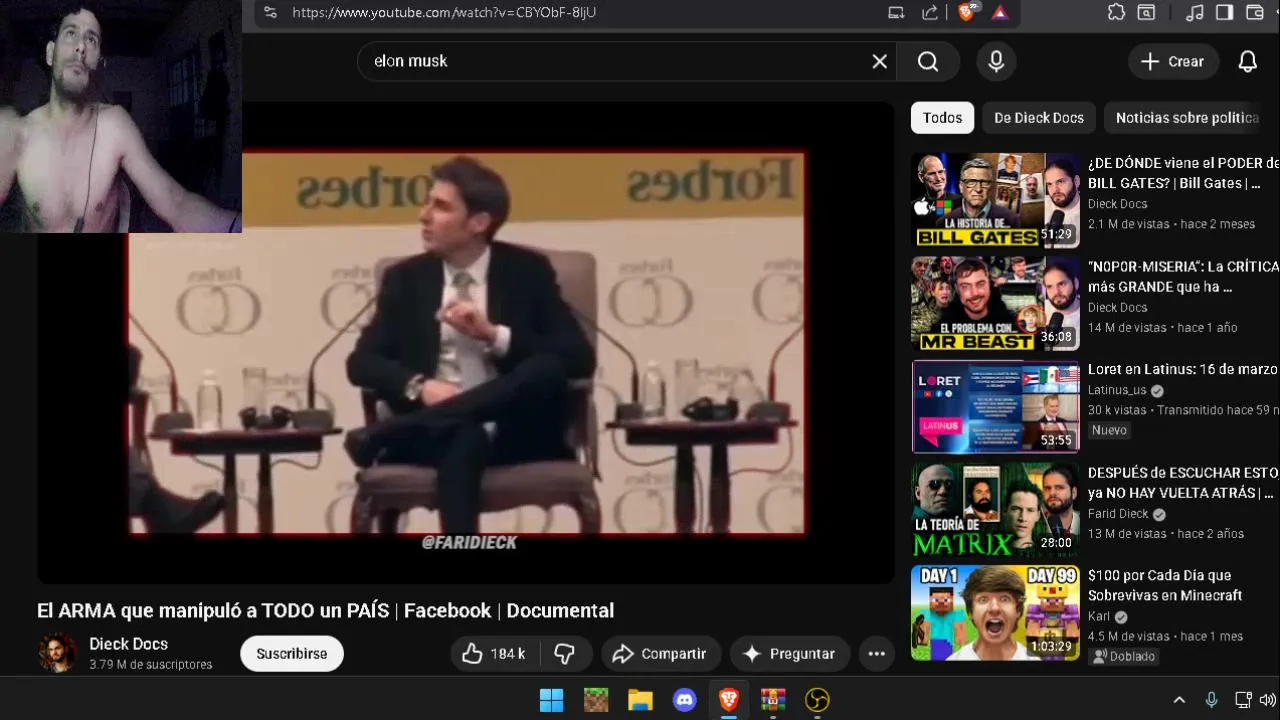Open the Teoría de Matrix video thumbnail
The height and width of the screenshot is (720, 1280).
[x=996, y=510]
